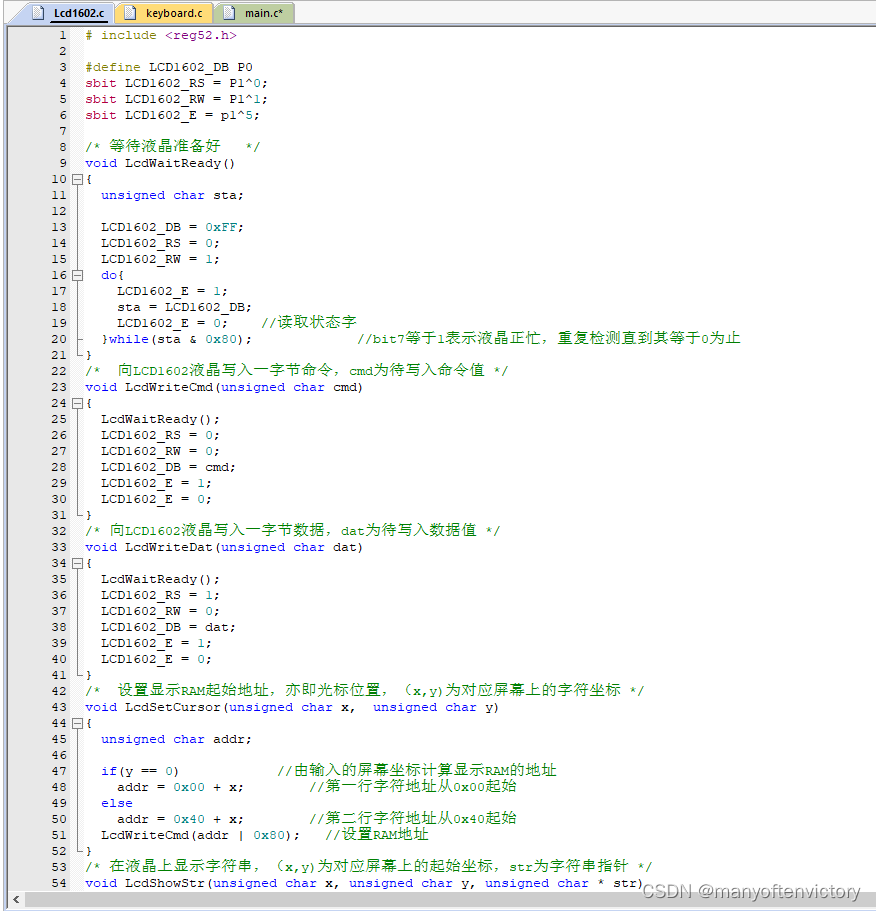Click on 'addr = 0x00 + x;'
This screenshot has height=911, width=876.
[180, 787]
